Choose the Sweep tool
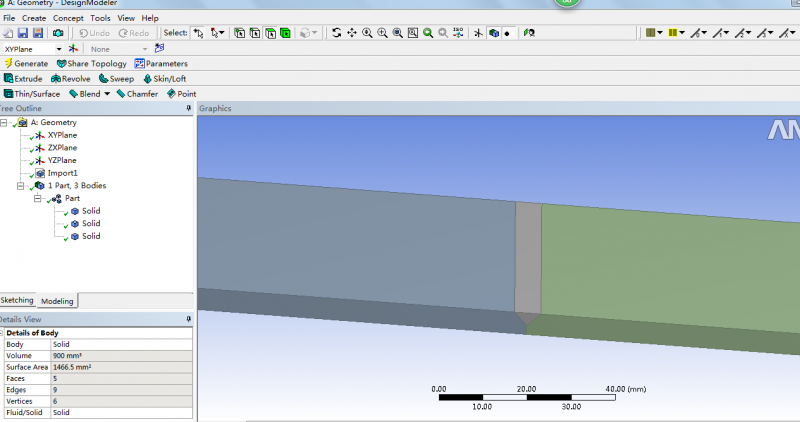800x422 pixels. [115, 78]
